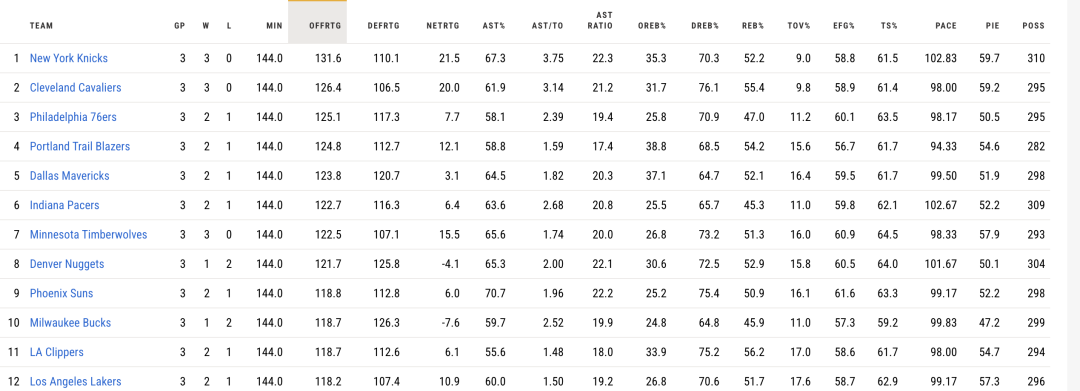Sort by TEAM column header
The width and height of the screenshot is (1080, 391).
click(41, 25)
